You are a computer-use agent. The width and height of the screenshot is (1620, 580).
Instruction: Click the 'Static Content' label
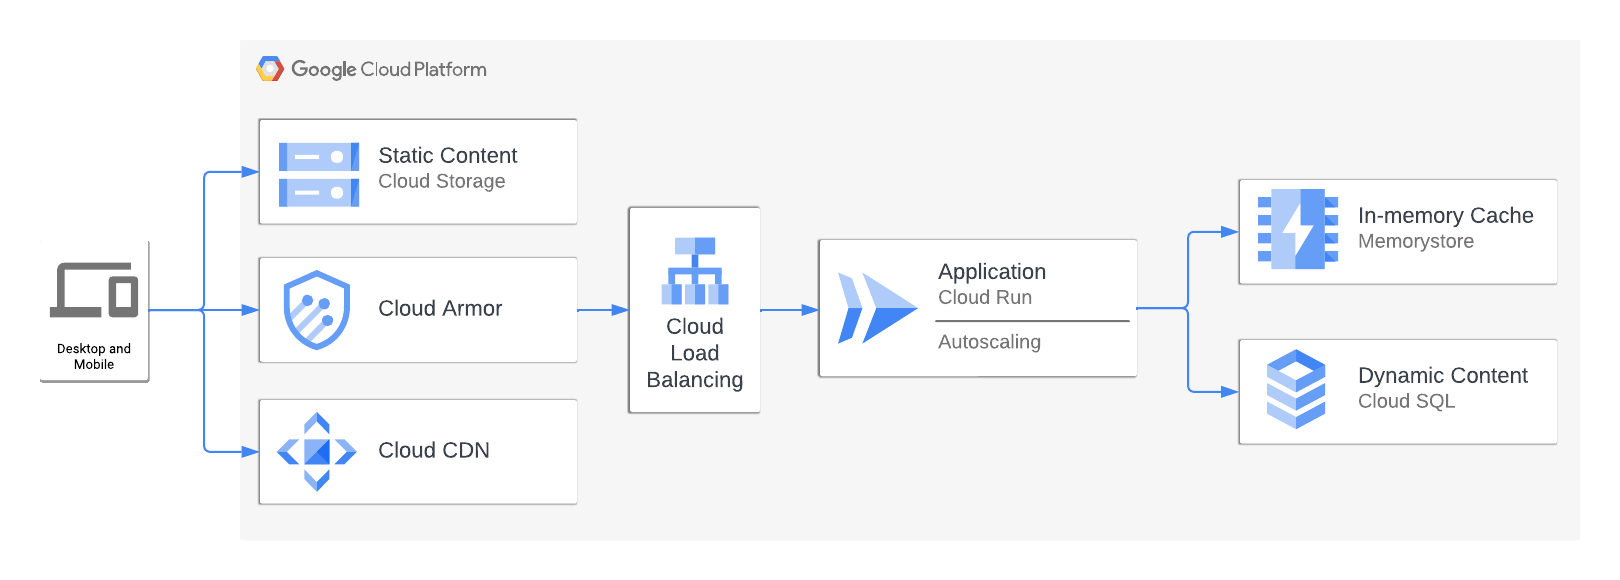pyautogui.click(x=448, y=155)
